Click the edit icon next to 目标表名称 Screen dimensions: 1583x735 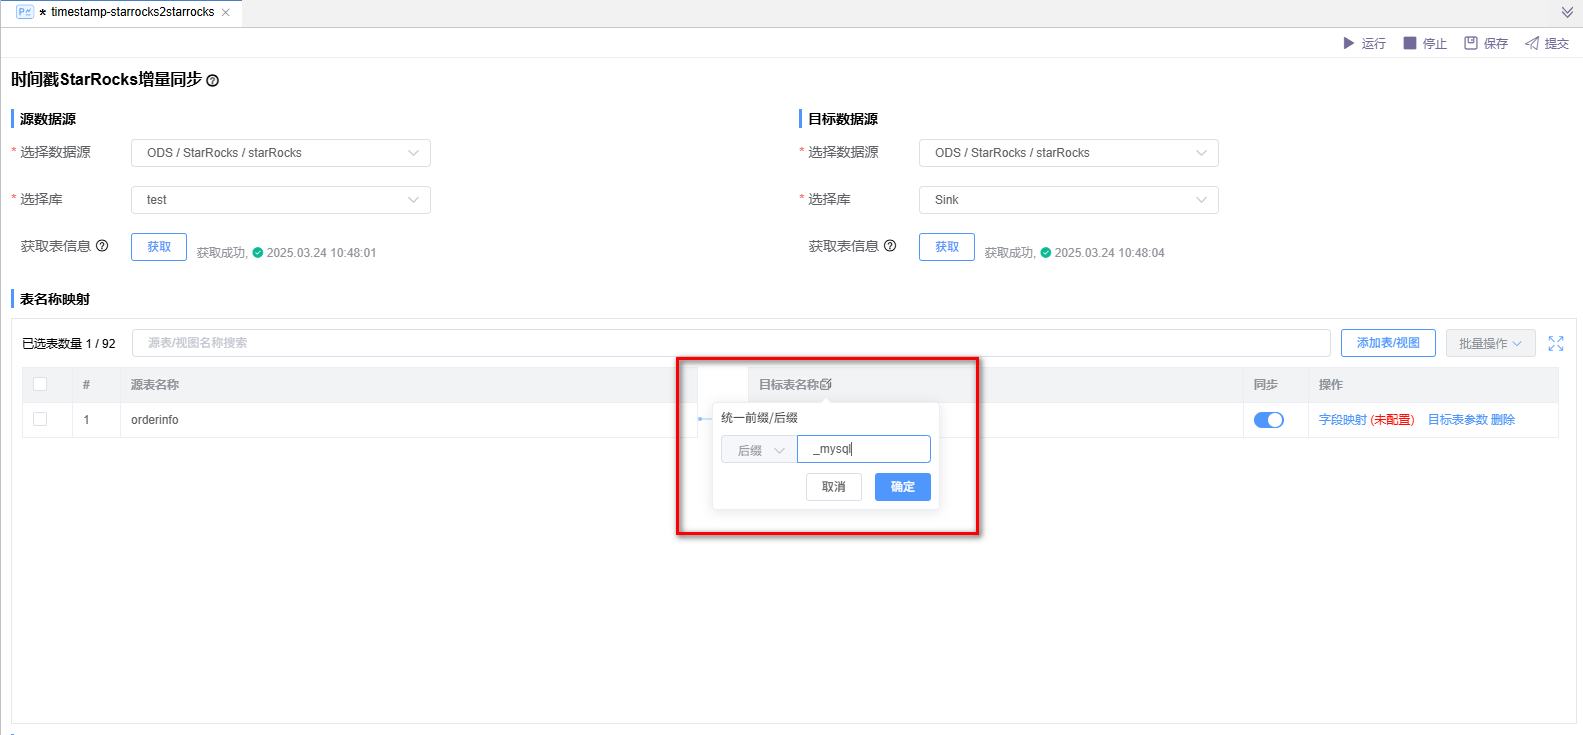[826, 384]
